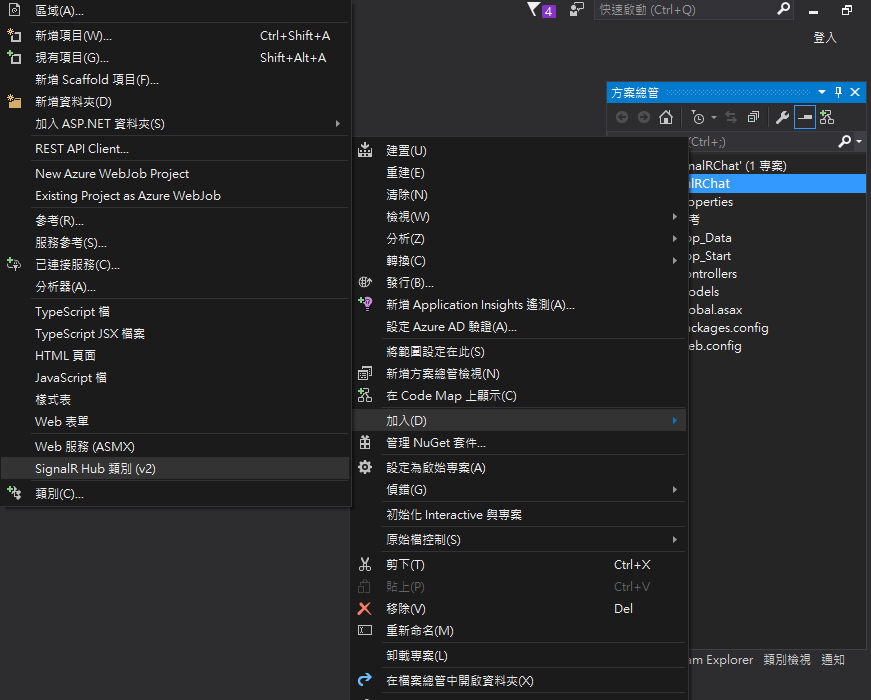871x700 pixels.
Task: Open the feedback icon near quick launch
Action: click(577, 9)
